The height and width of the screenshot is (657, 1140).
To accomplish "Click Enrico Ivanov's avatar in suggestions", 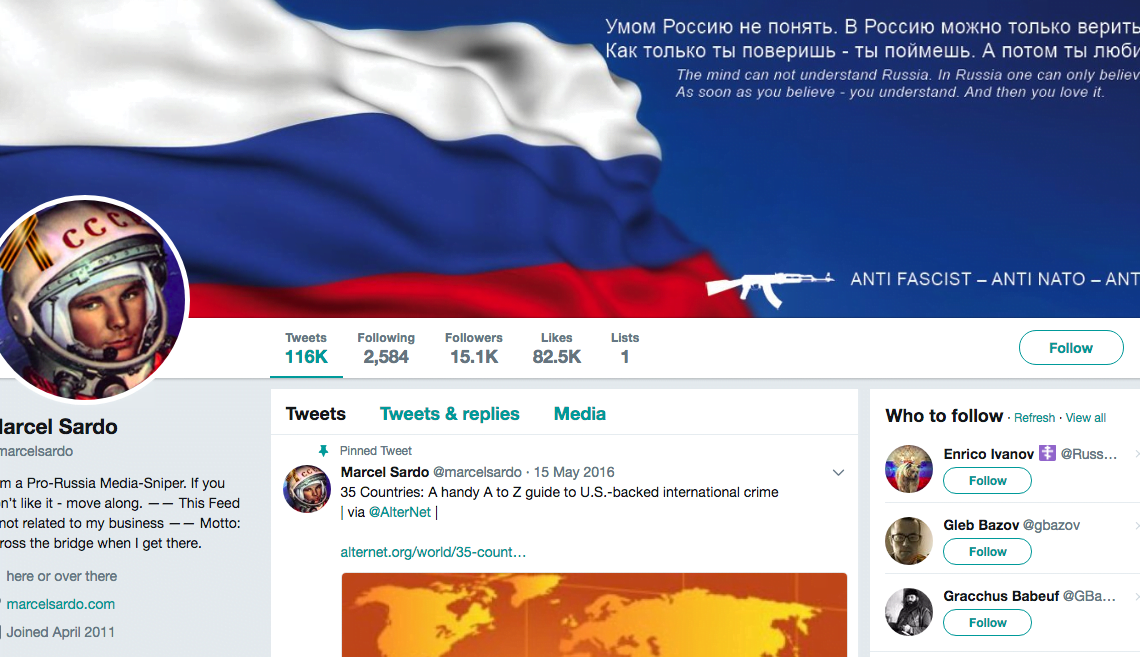I will click(909, 469).
